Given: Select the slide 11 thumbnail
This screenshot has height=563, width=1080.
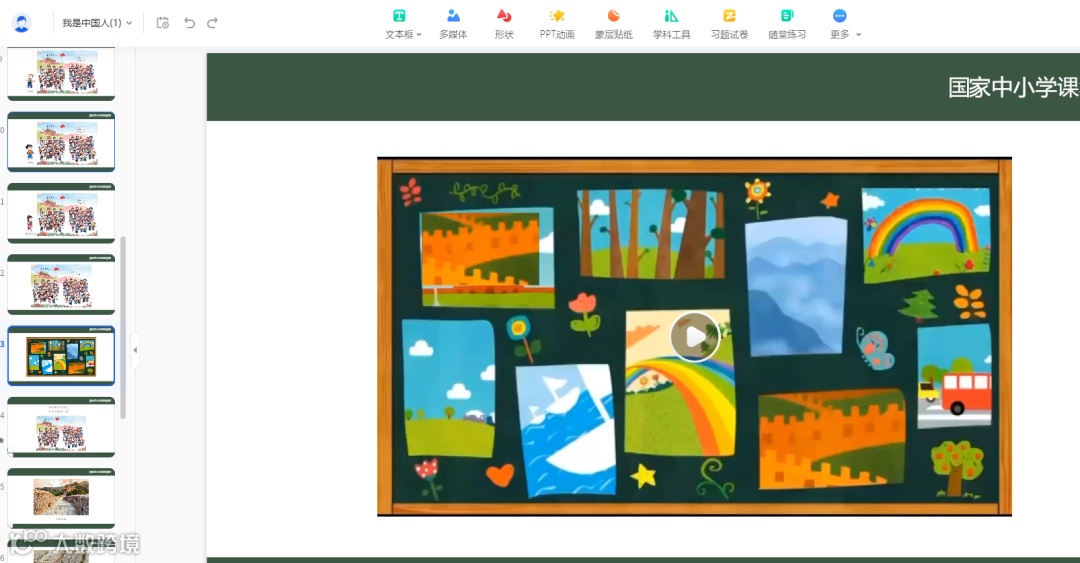Looking at the screenshot, I should point(61,213).
